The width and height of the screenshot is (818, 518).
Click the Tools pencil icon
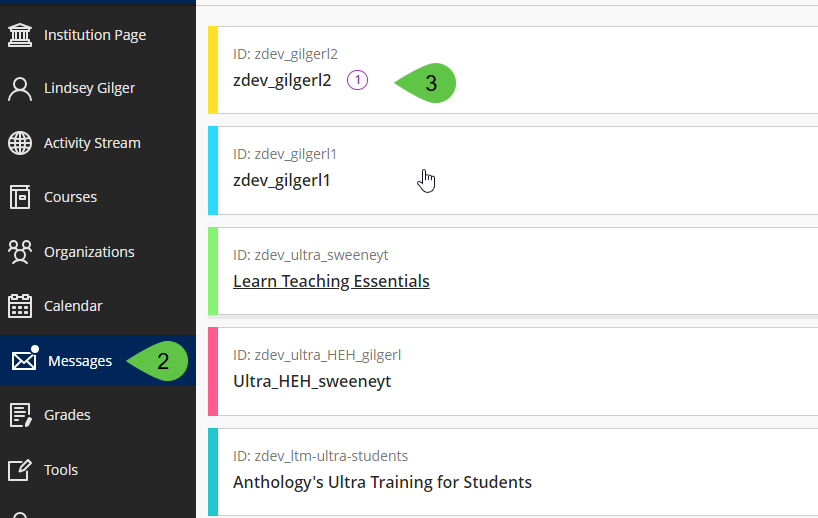(20, 469)
